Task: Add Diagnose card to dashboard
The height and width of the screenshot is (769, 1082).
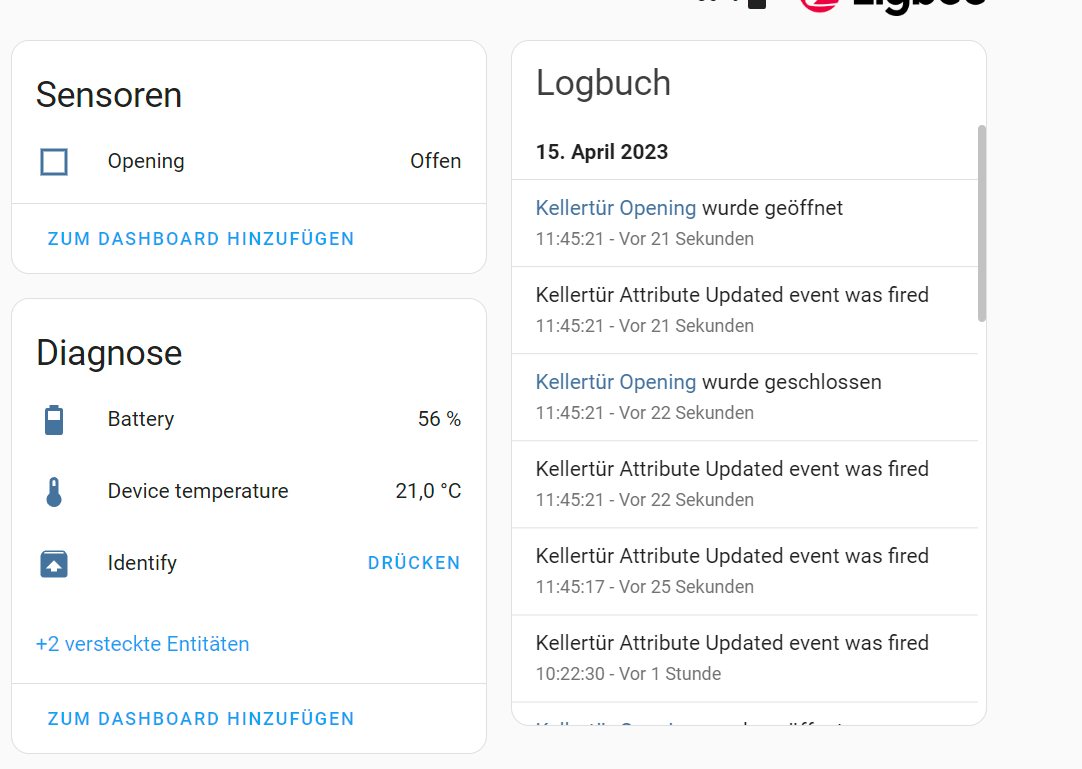Action: [201, 719]
